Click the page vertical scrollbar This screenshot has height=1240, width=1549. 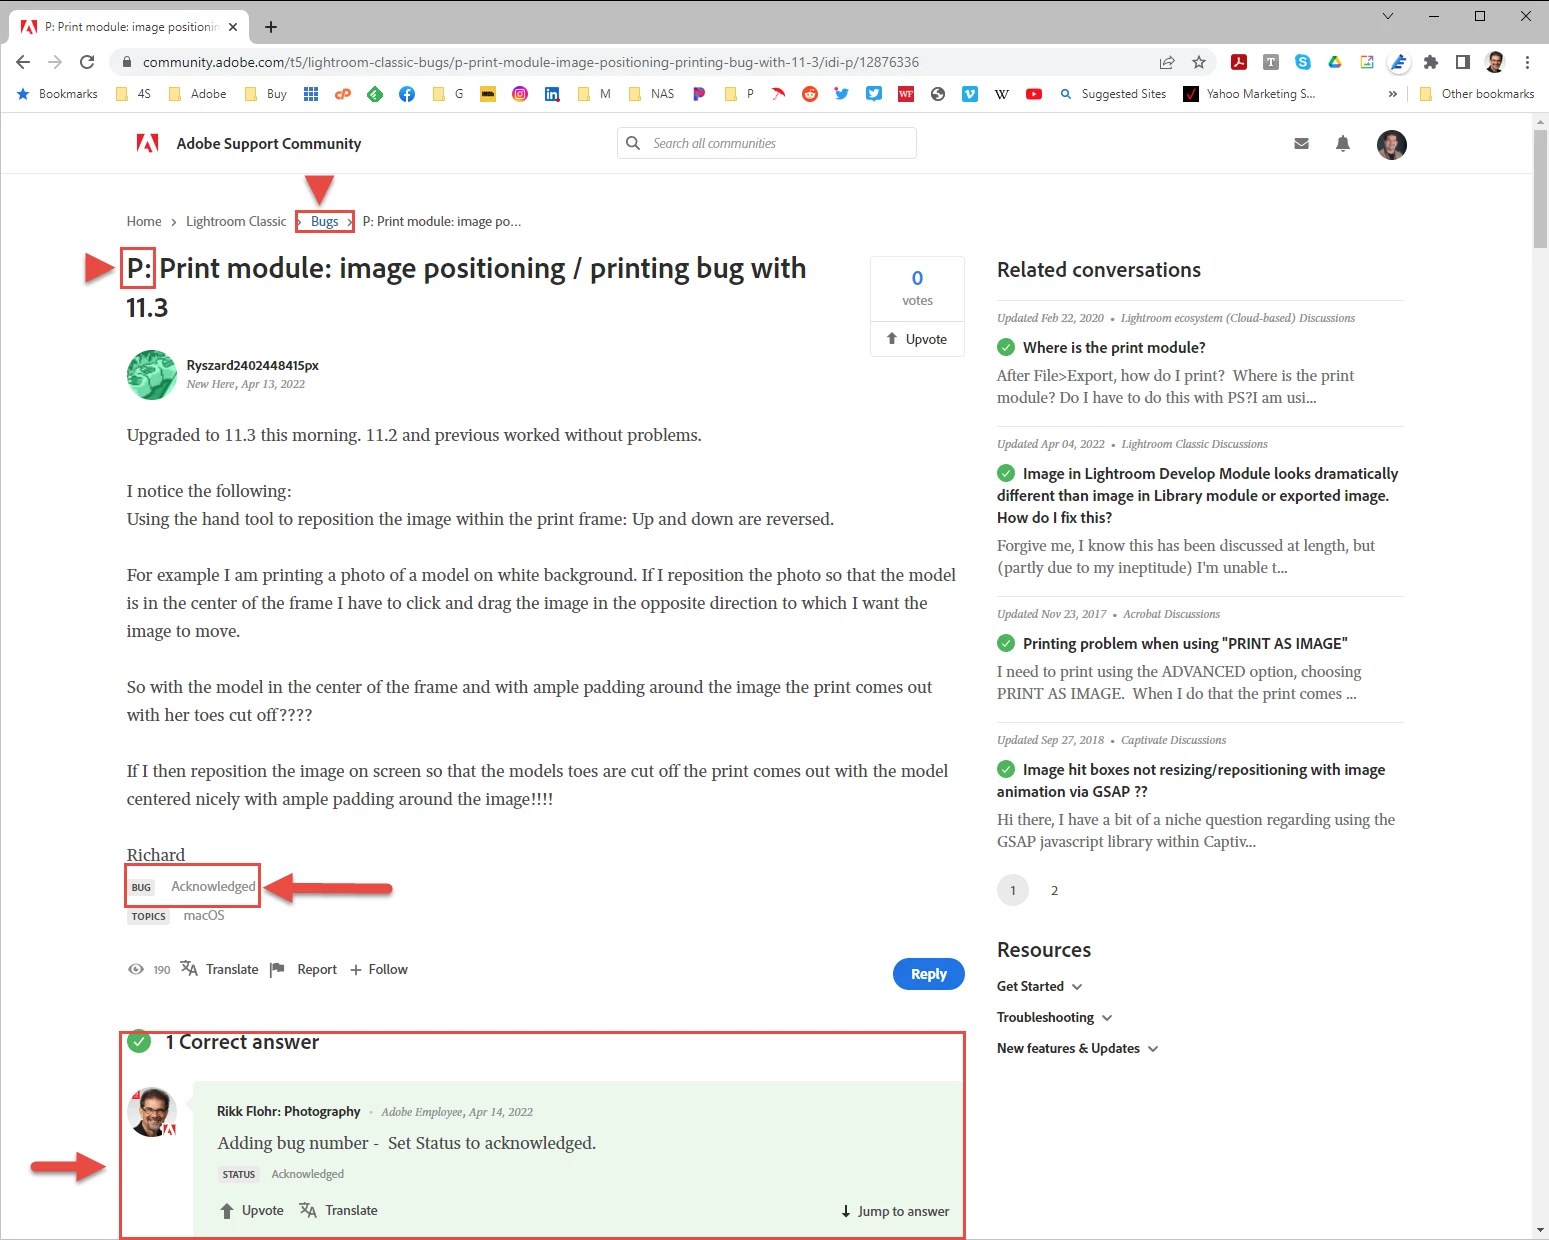pos(1540,190)
